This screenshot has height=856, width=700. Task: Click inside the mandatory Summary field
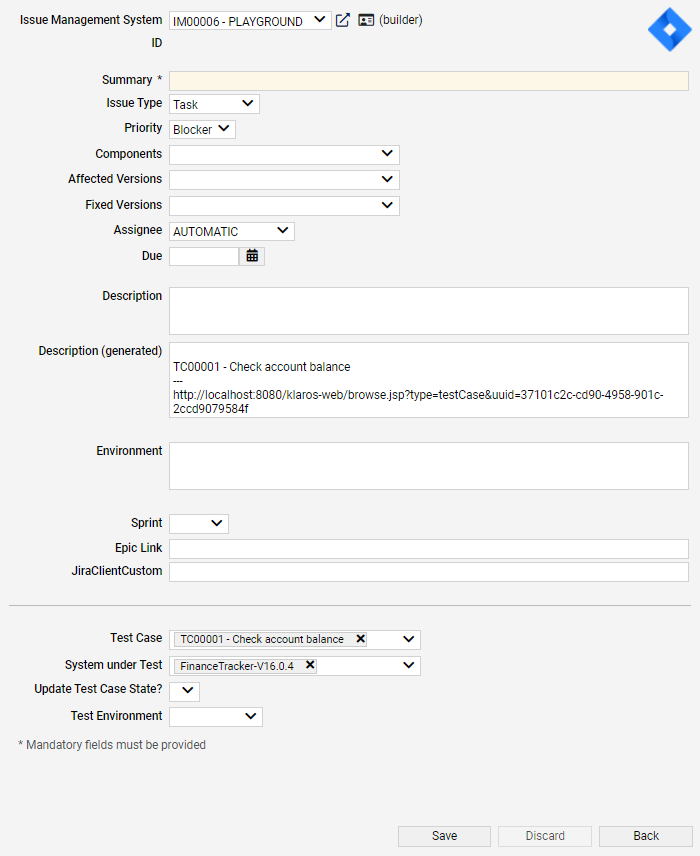point(428,80)
